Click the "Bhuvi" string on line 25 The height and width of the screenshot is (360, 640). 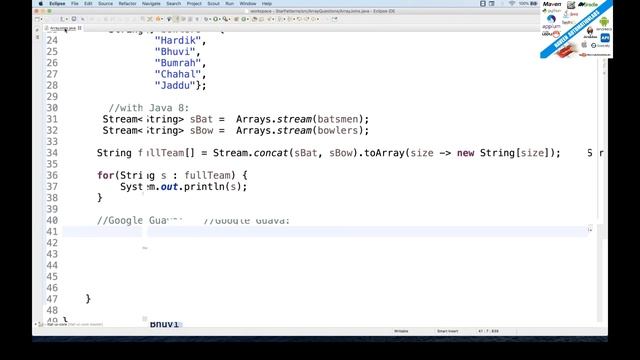(x=175, y=52)
